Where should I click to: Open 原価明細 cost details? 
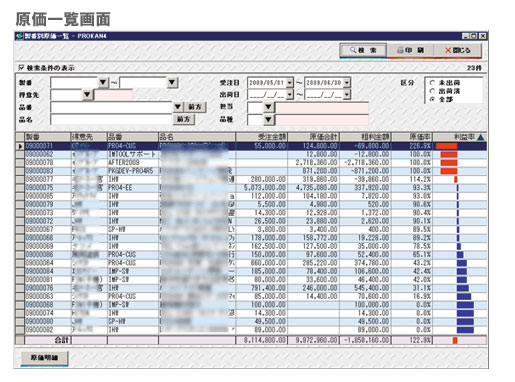44,358
